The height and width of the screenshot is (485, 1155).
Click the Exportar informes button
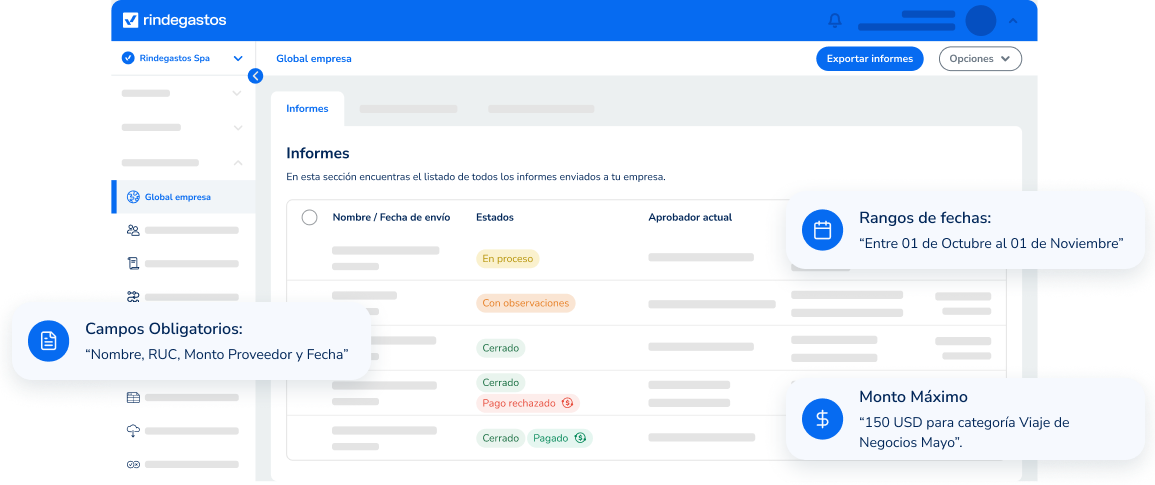[x=869, y=59]
